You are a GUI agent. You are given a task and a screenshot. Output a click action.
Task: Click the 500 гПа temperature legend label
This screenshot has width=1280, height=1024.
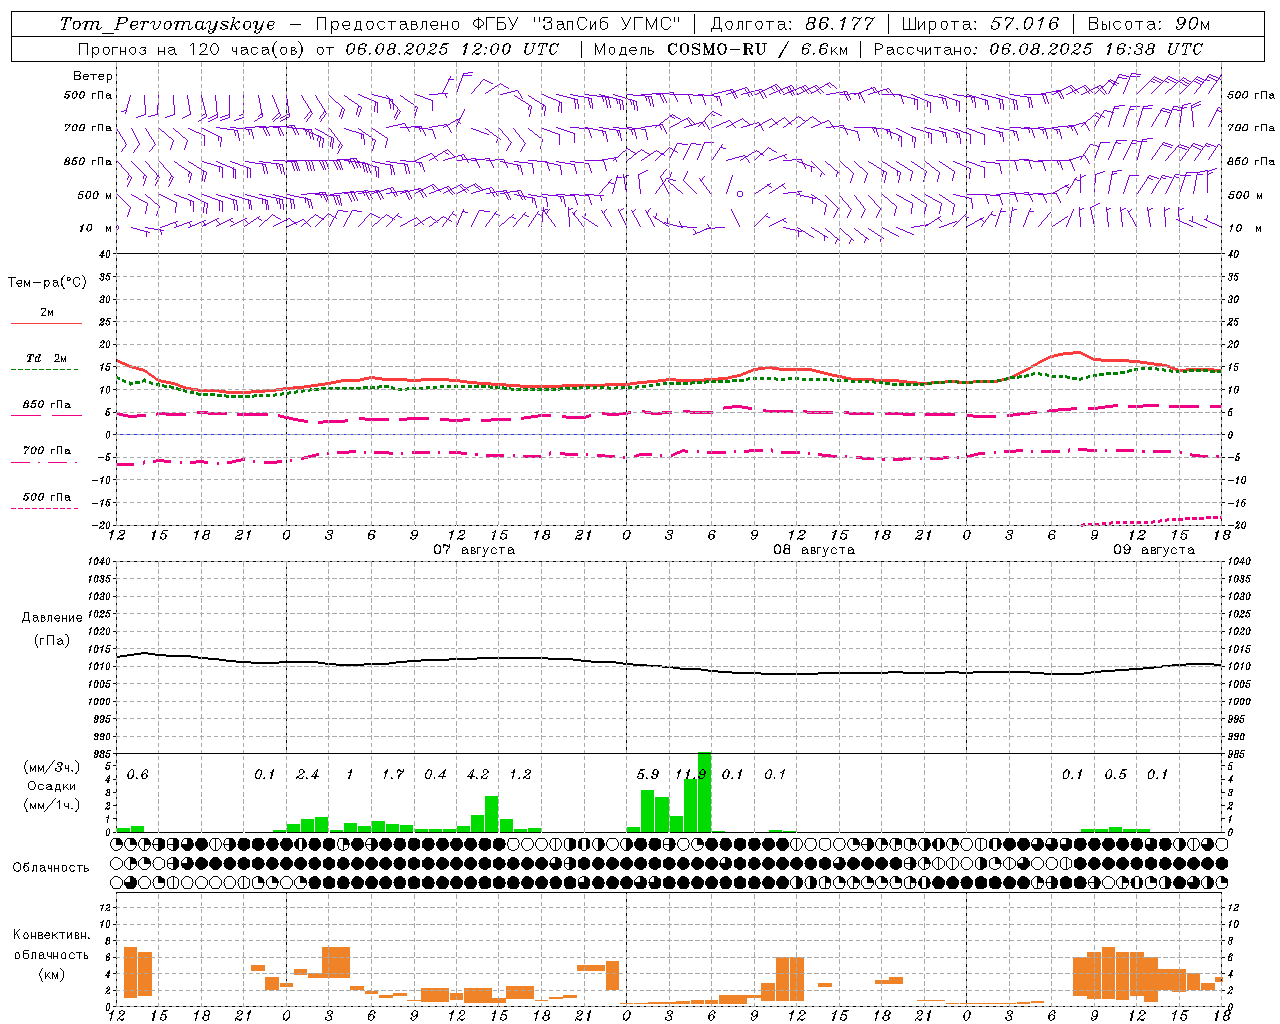click(x=47, y=496)
